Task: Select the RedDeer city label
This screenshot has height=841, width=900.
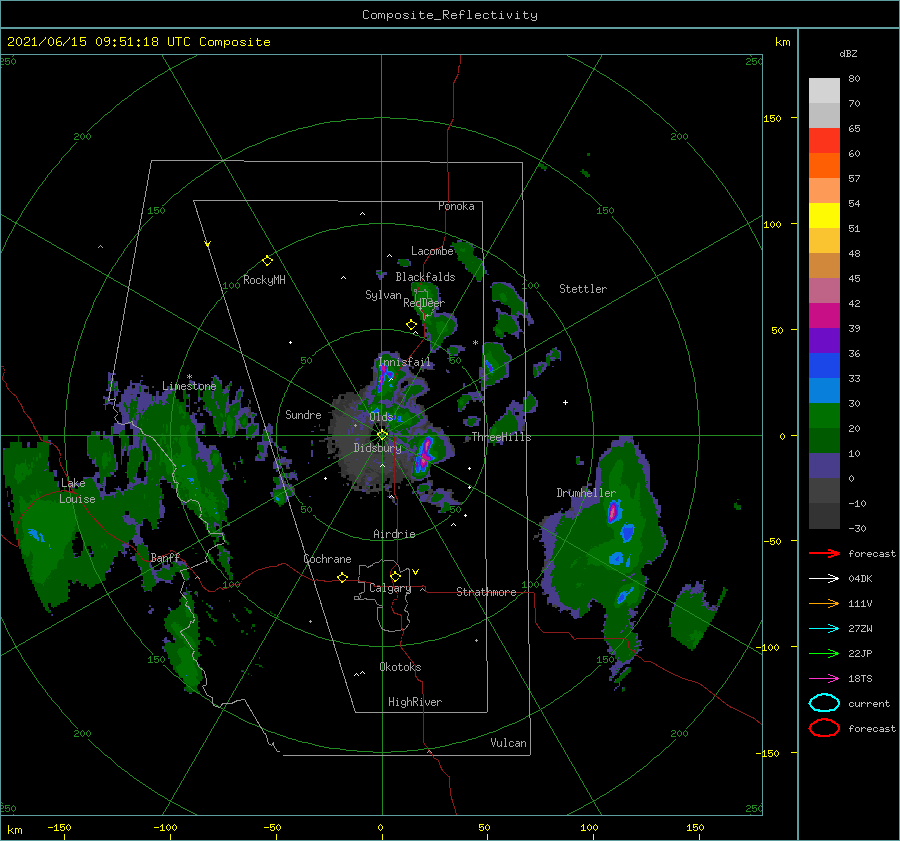Action: [424, 303]
